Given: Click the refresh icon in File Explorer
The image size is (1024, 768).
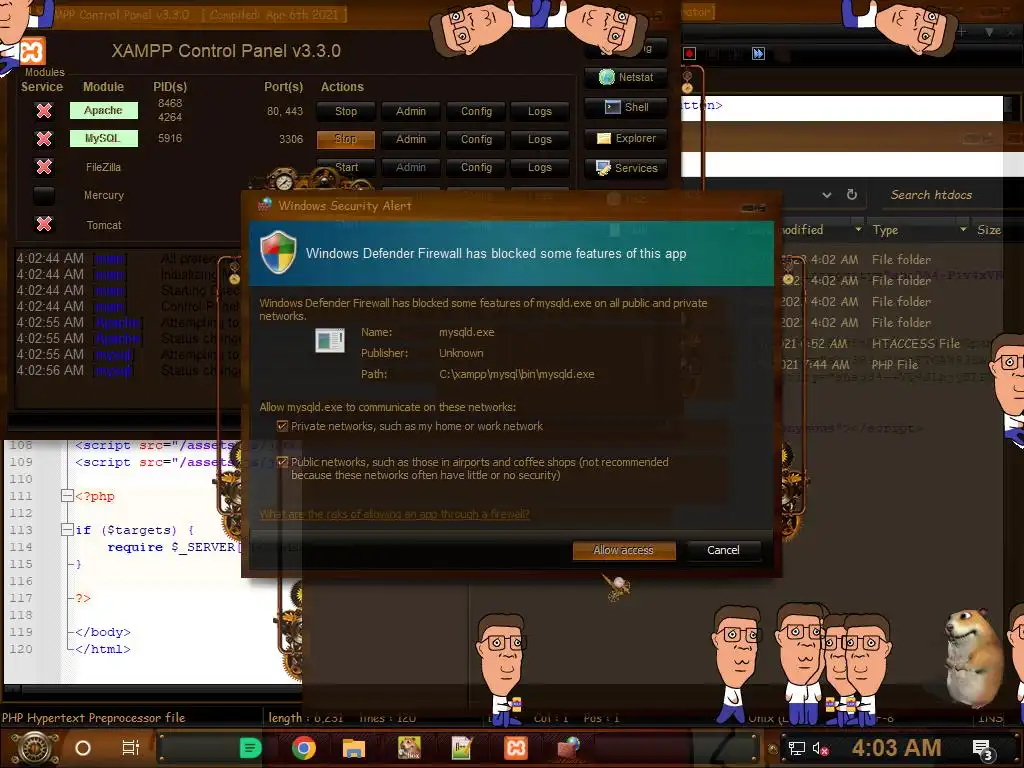Looking at the screenshot, I should pos(852,195).
